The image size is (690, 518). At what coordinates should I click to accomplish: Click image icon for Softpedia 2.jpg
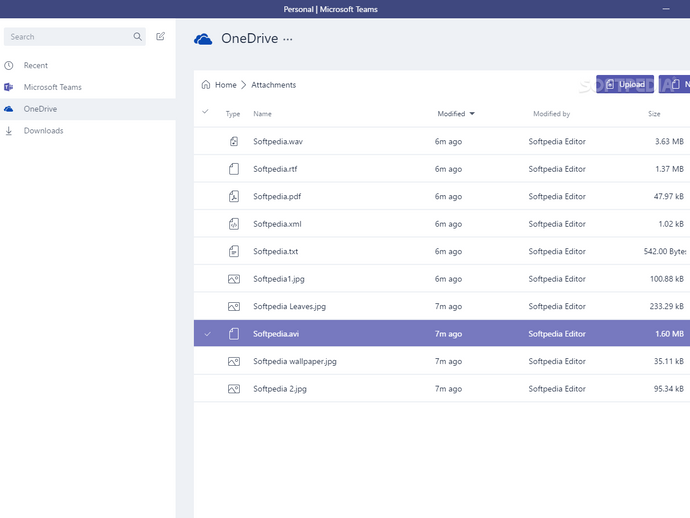pyautogui.click(x=234, y=389)
